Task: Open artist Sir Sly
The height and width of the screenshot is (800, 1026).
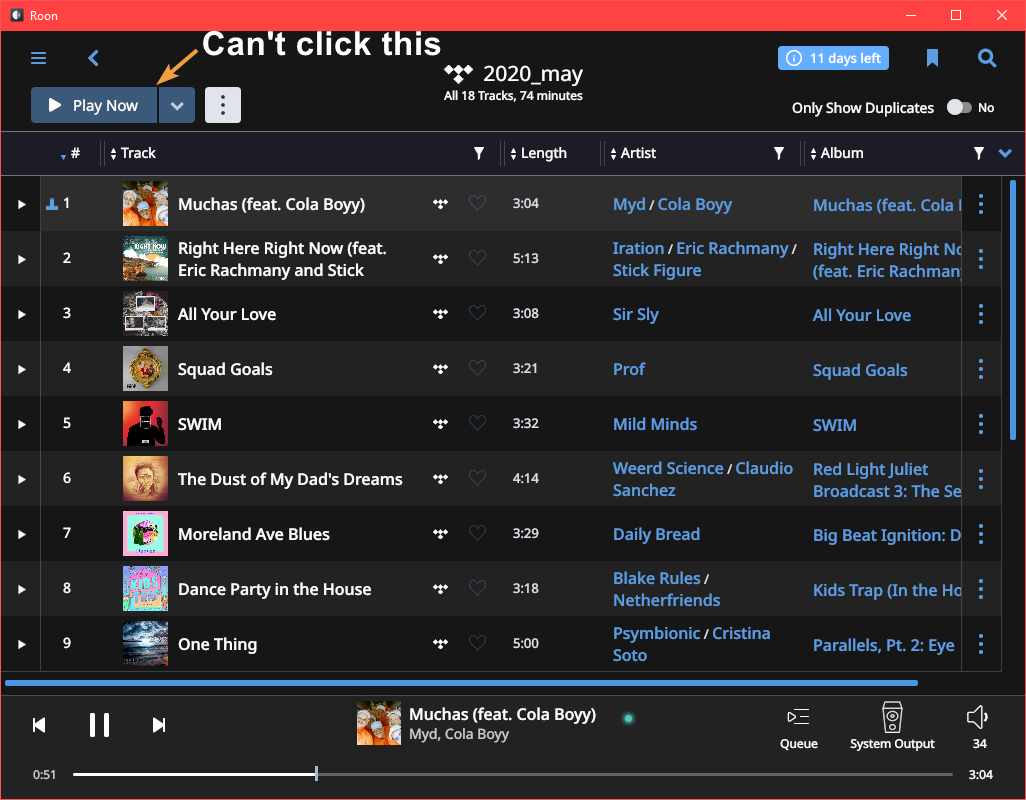Action: (x=635, y=315)
